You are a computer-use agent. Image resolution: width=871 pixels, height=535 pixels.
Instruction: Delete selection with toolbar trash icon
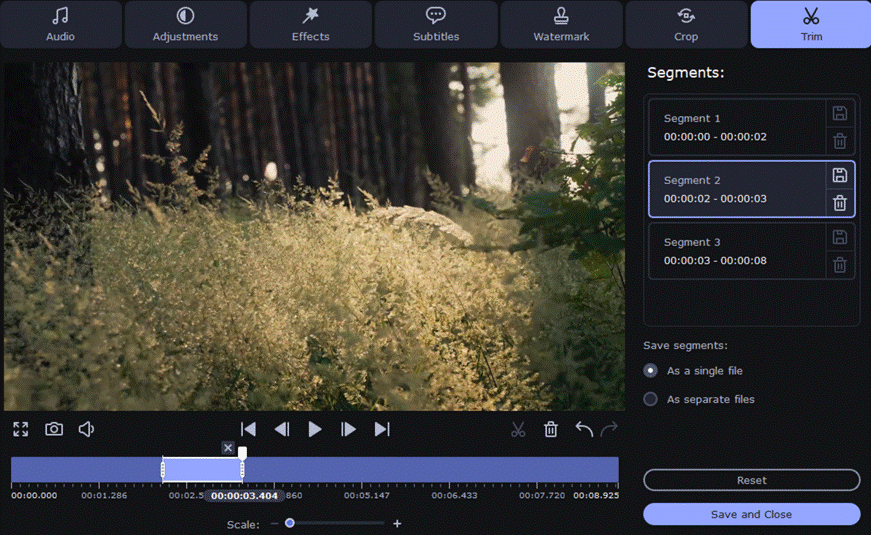(x=551, y=429)
